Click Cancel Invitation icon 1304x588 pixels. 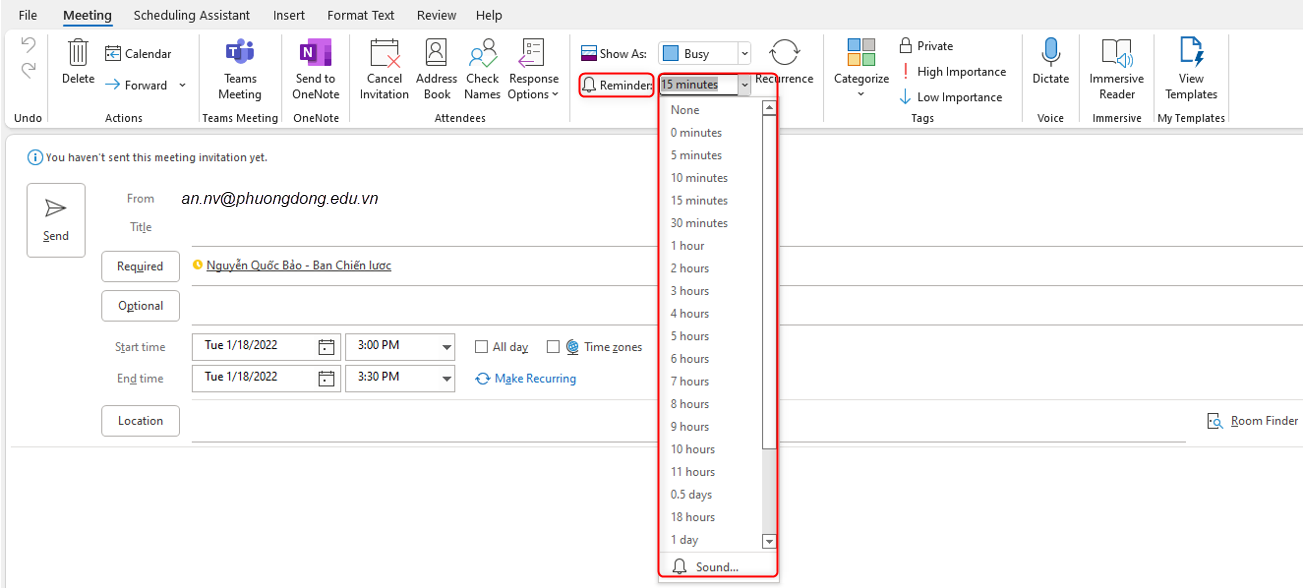385,69
